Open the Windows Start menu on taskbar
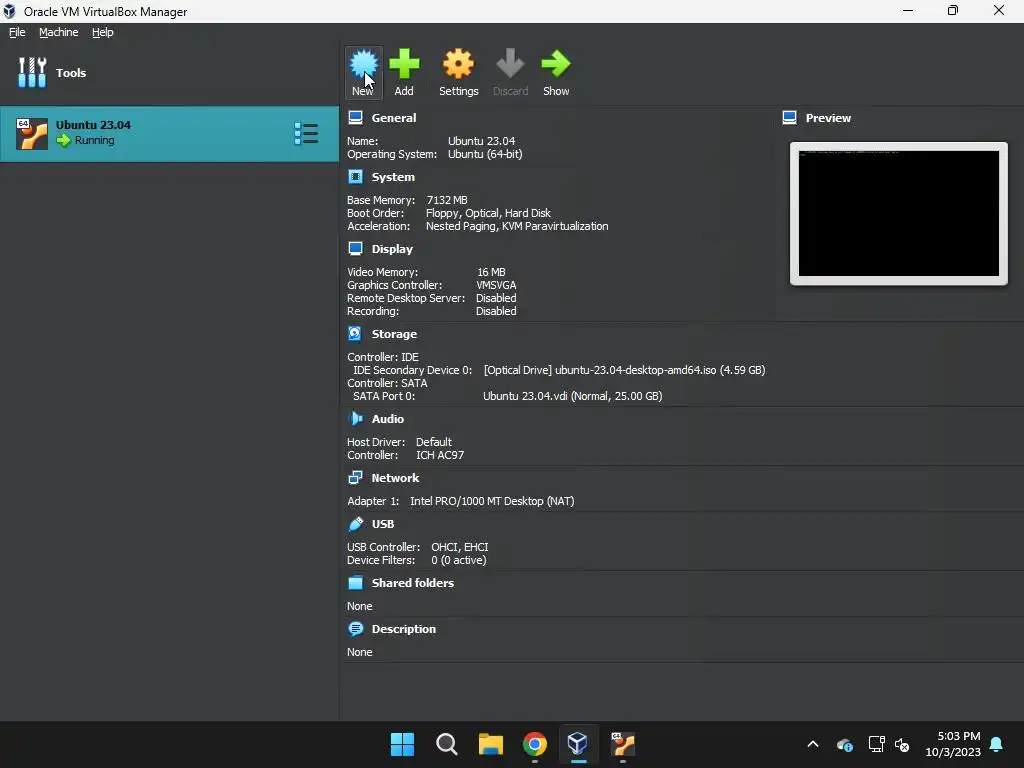This screenshot has width=1024, height=768. 402,744
